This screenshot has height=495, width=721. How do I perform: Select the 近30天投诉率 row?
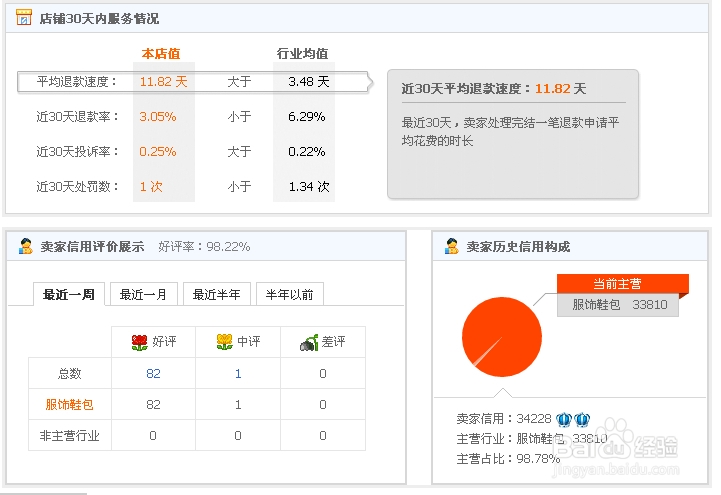coord(185,152)
